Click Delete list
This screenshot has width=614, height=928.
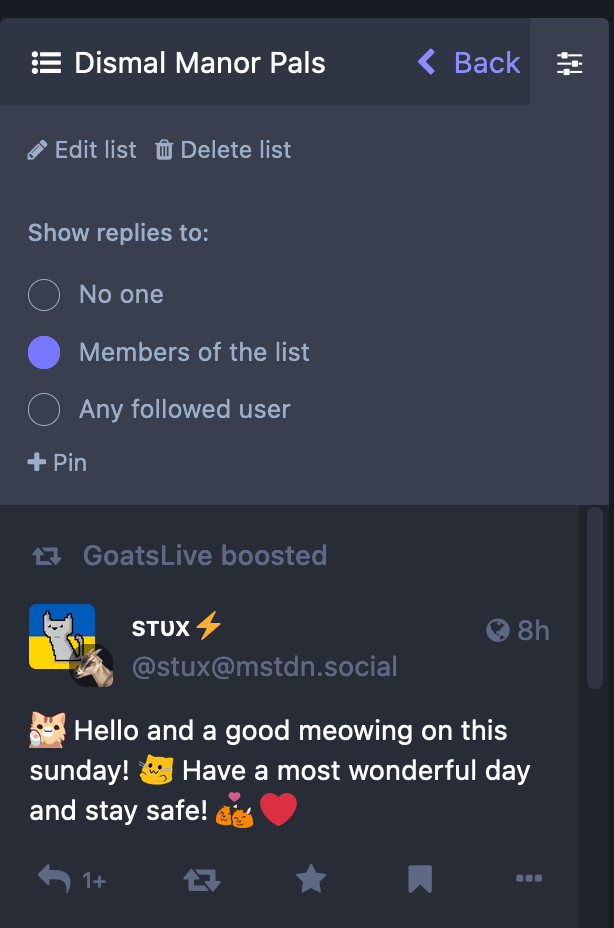pos(223,150)
